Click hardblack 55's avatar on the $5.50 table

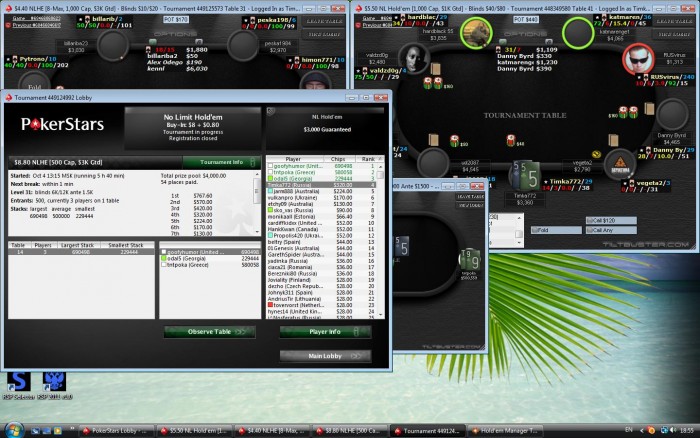click(x=476, y=33)
